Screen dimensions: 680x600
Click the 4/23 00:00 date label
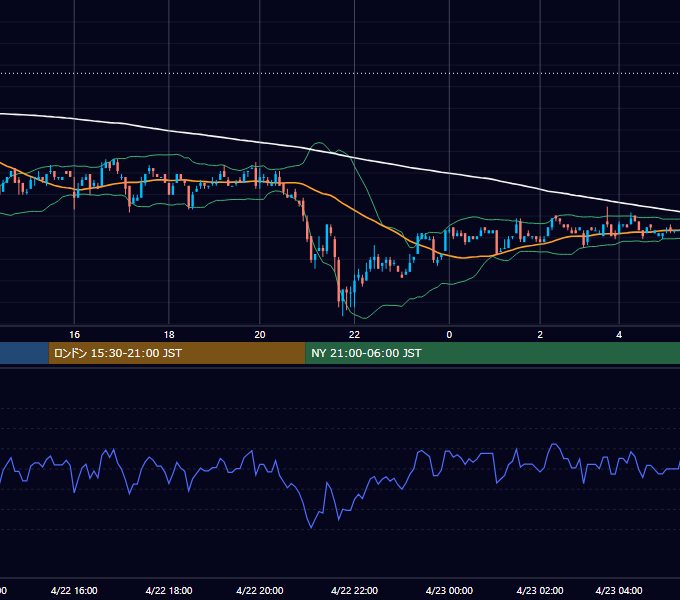tap(449, 590)
